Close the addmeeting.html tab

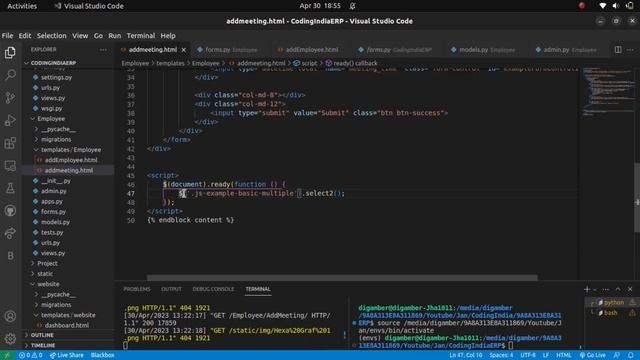click(x=184, y=50)
